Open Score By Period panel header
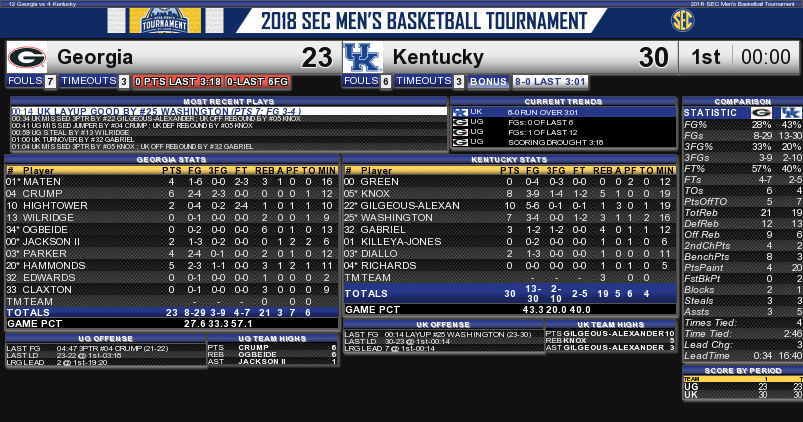803x422 pixels. [x=743, y=370]
